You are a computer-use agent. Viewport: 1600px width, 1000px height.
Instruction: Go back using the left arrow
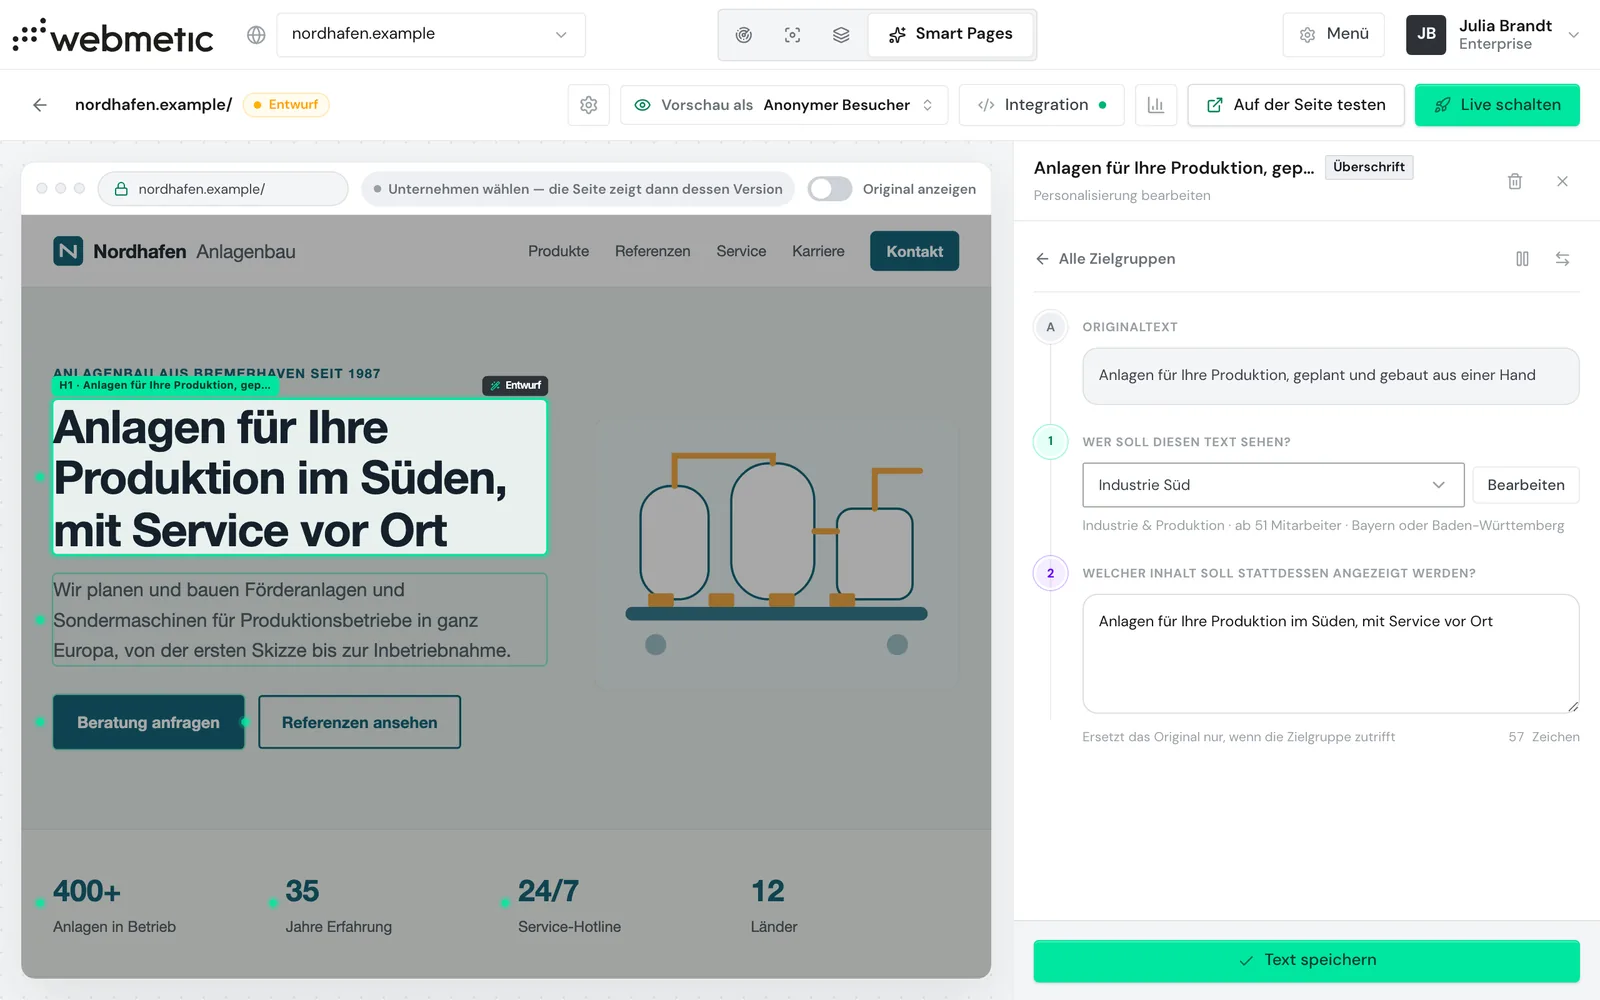[x=40, y=105]
